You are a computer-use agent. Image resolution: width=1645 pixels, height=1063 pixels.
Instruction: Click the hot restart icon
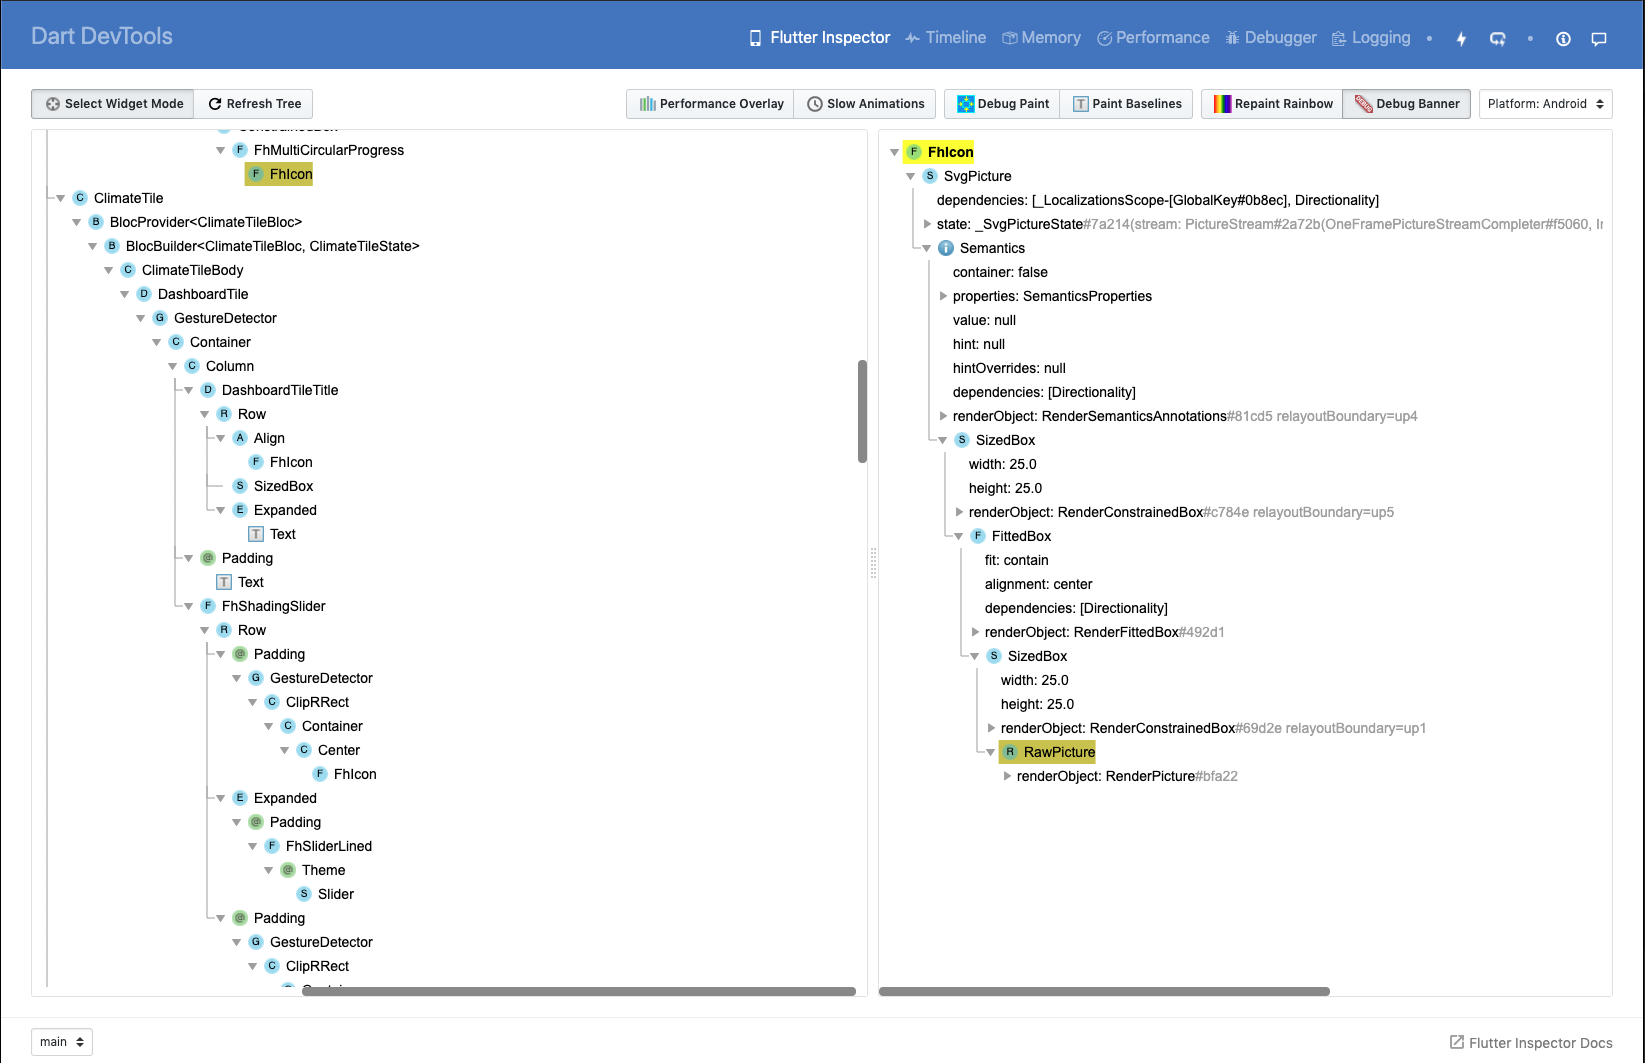(x=1497, y=39)
